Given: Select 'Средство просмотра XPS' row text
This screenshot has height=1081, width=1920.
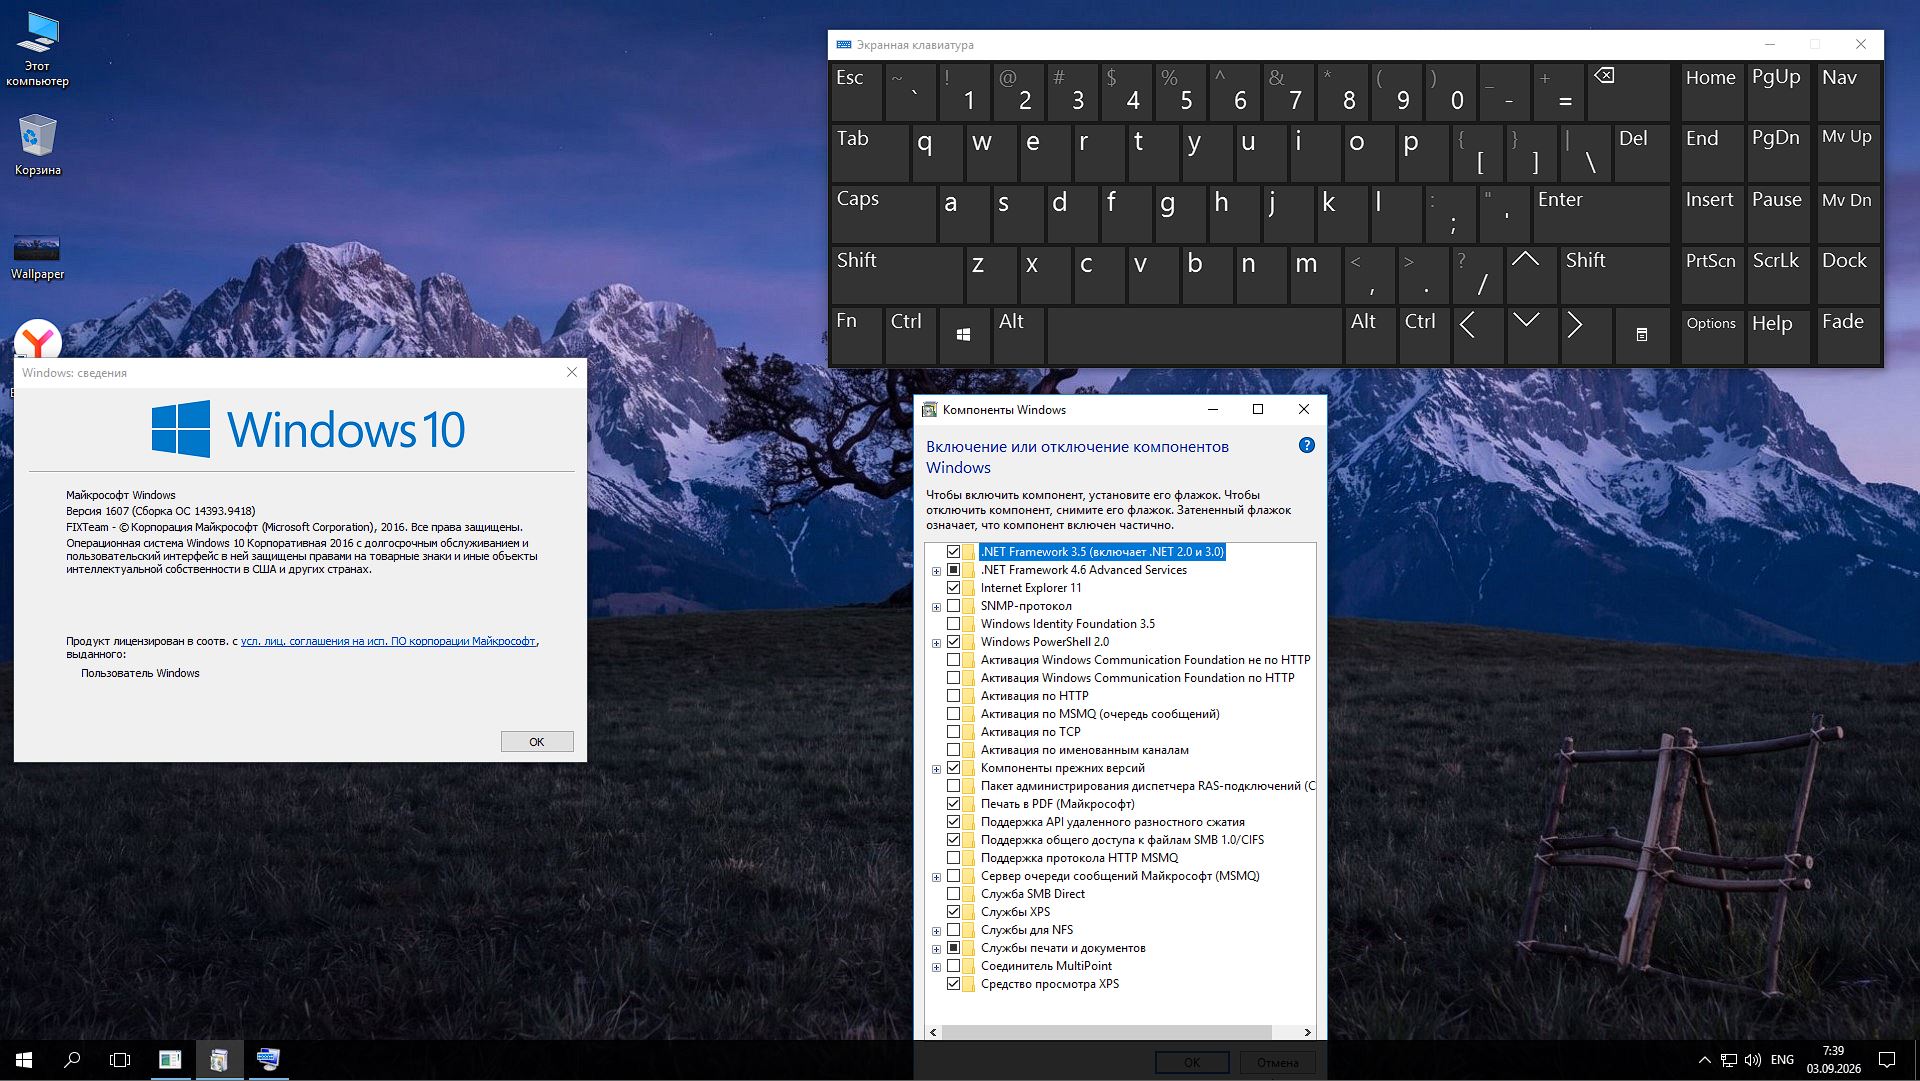Looking at the screenshot, I should [1049, 984].
